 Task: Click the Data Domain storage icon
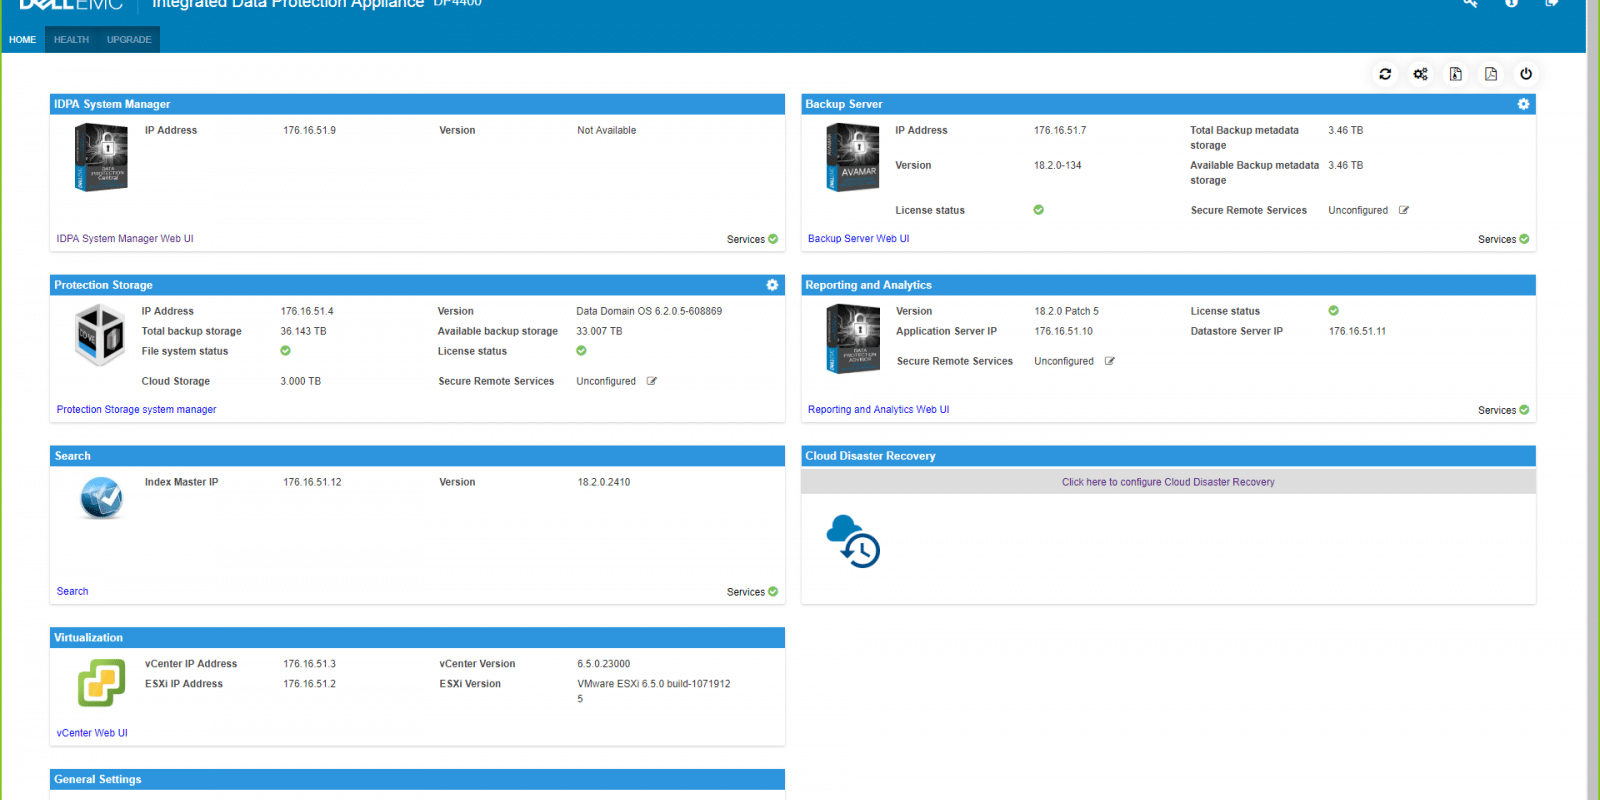coord(100,335)
